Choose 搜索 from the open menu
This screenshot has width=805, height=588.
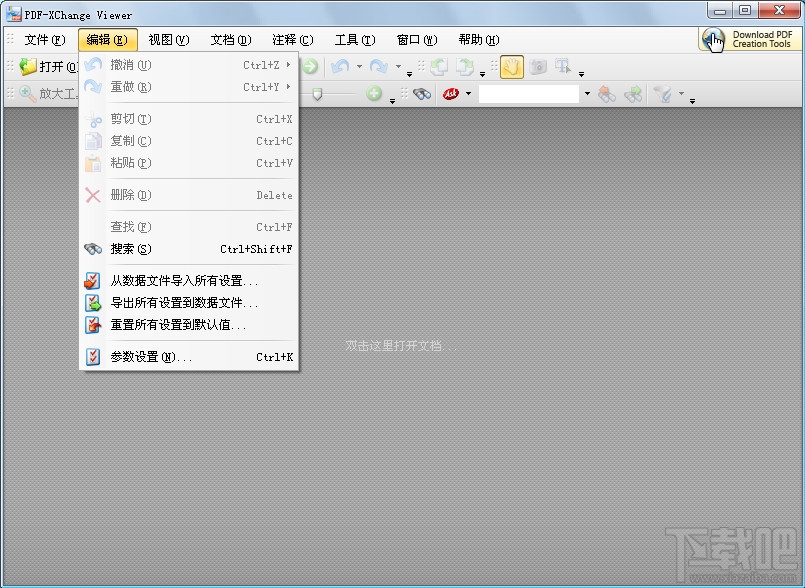tap(128, 249)
